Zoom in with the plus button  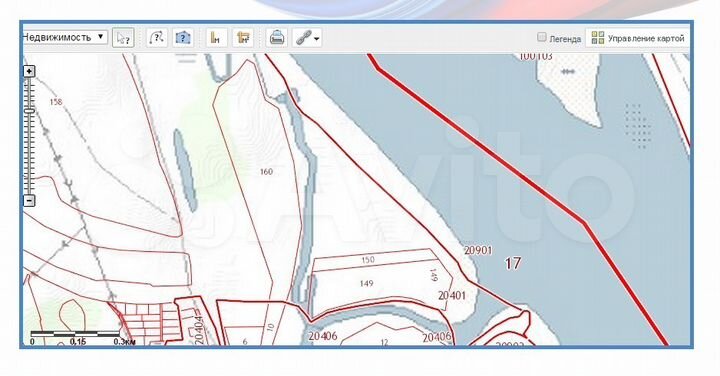pyautogui.click(x=29, y=71)
